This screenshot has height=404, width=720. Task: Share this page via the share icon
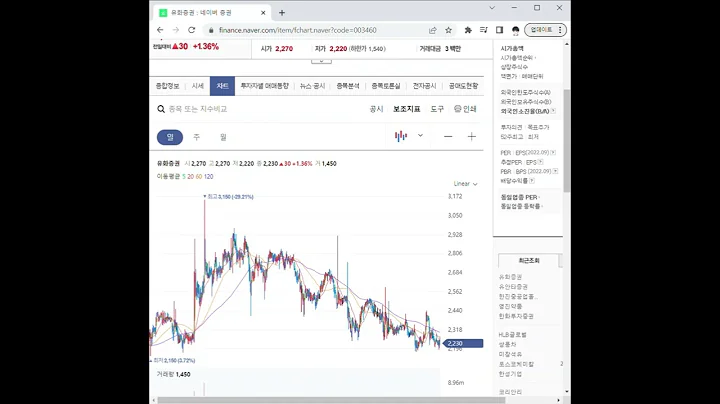(x=433, y=30)
